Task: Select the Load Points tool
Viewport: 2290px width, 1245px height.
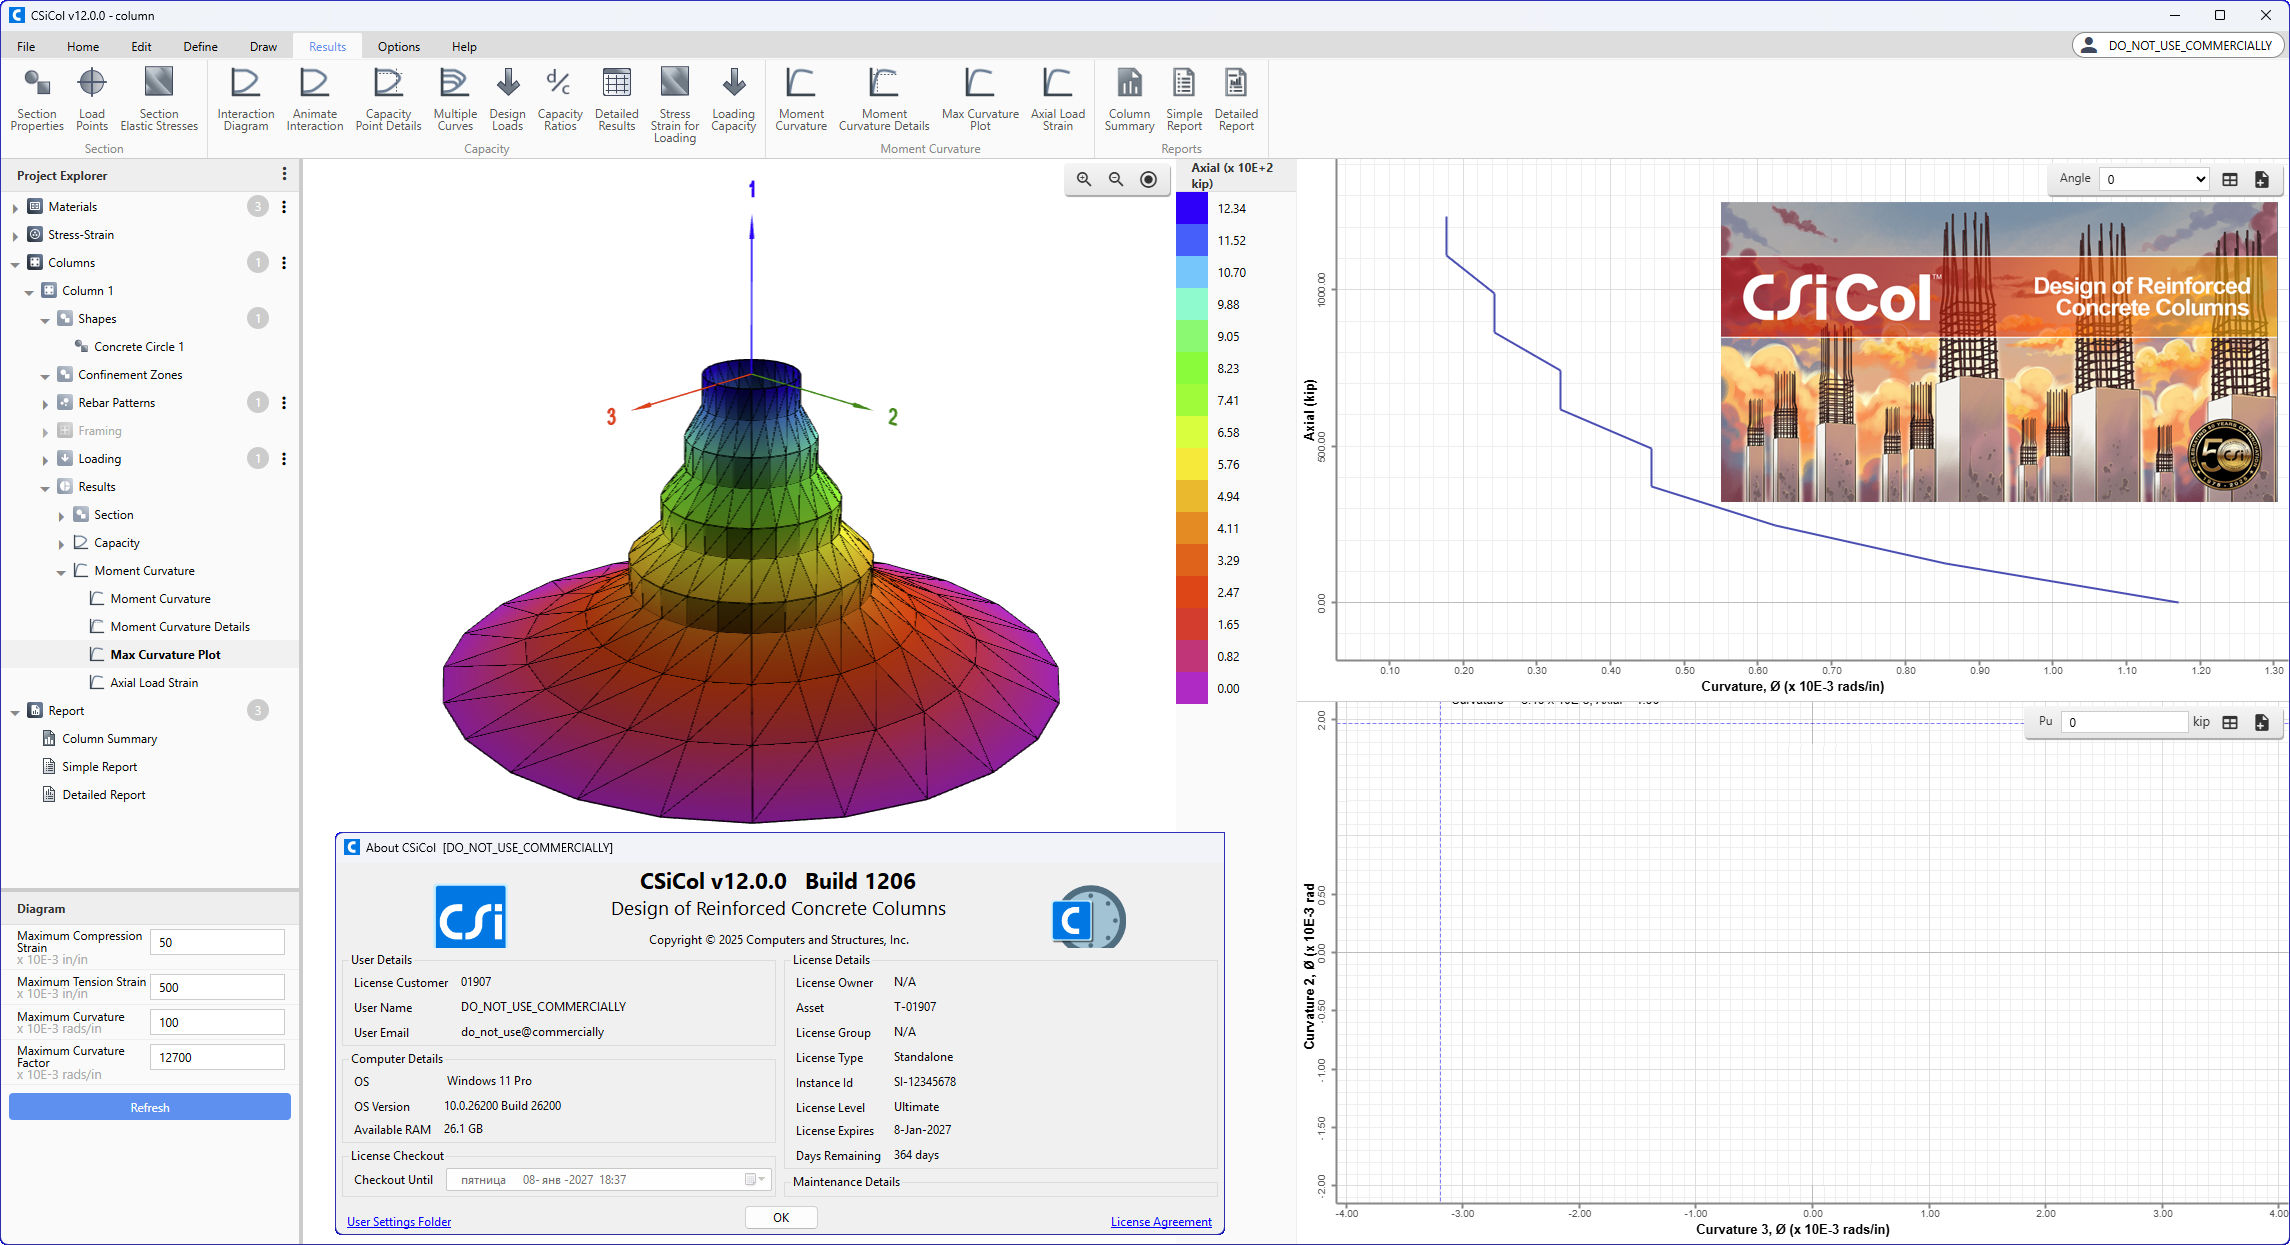Action: click(91, 97)
